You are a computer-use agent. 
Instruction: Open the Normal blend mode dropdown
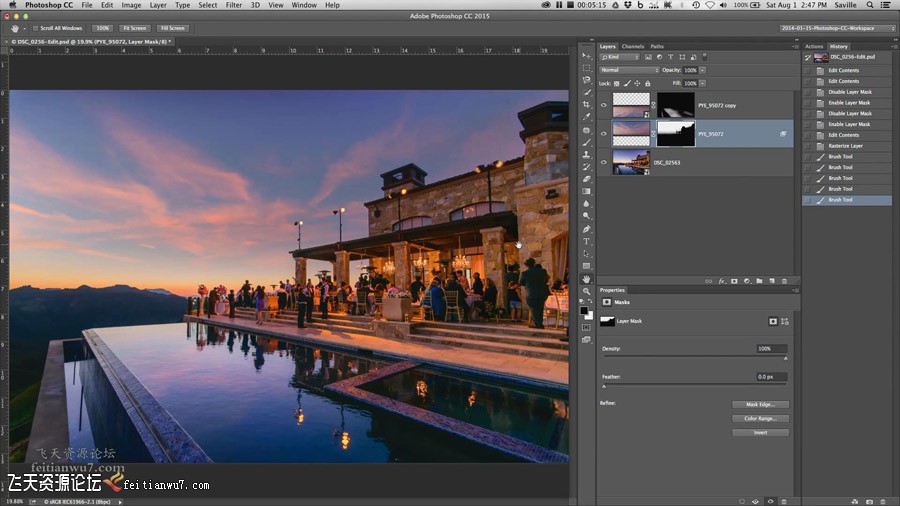(629, 70)
